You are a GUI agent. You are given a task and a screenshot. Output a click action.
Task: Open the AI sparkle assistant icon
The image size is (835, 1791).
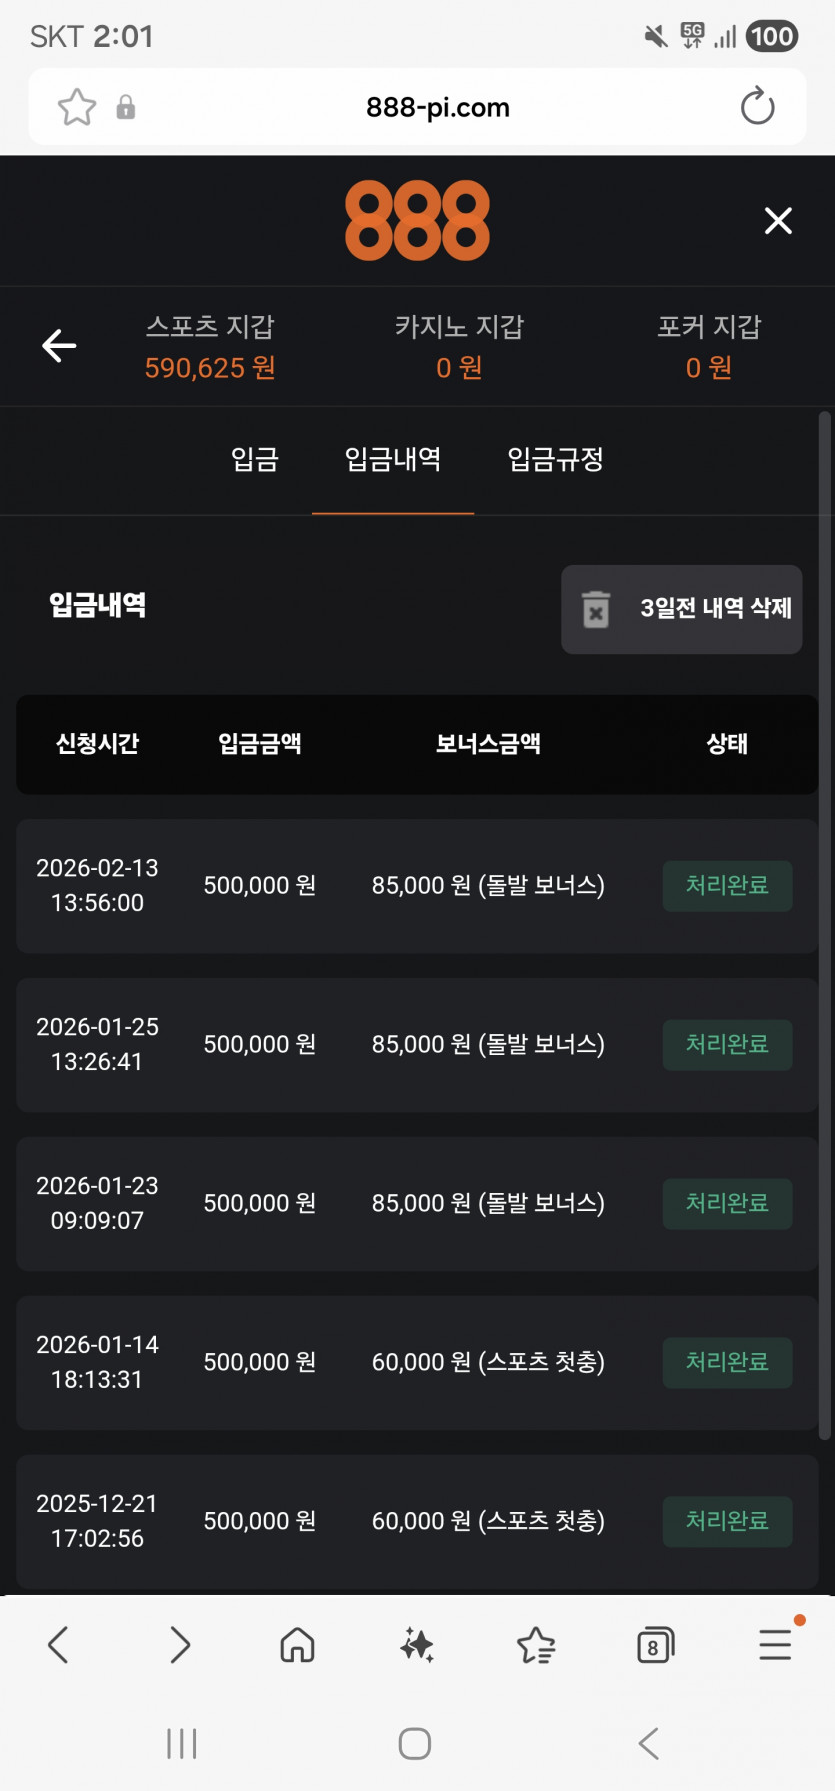417,1645
